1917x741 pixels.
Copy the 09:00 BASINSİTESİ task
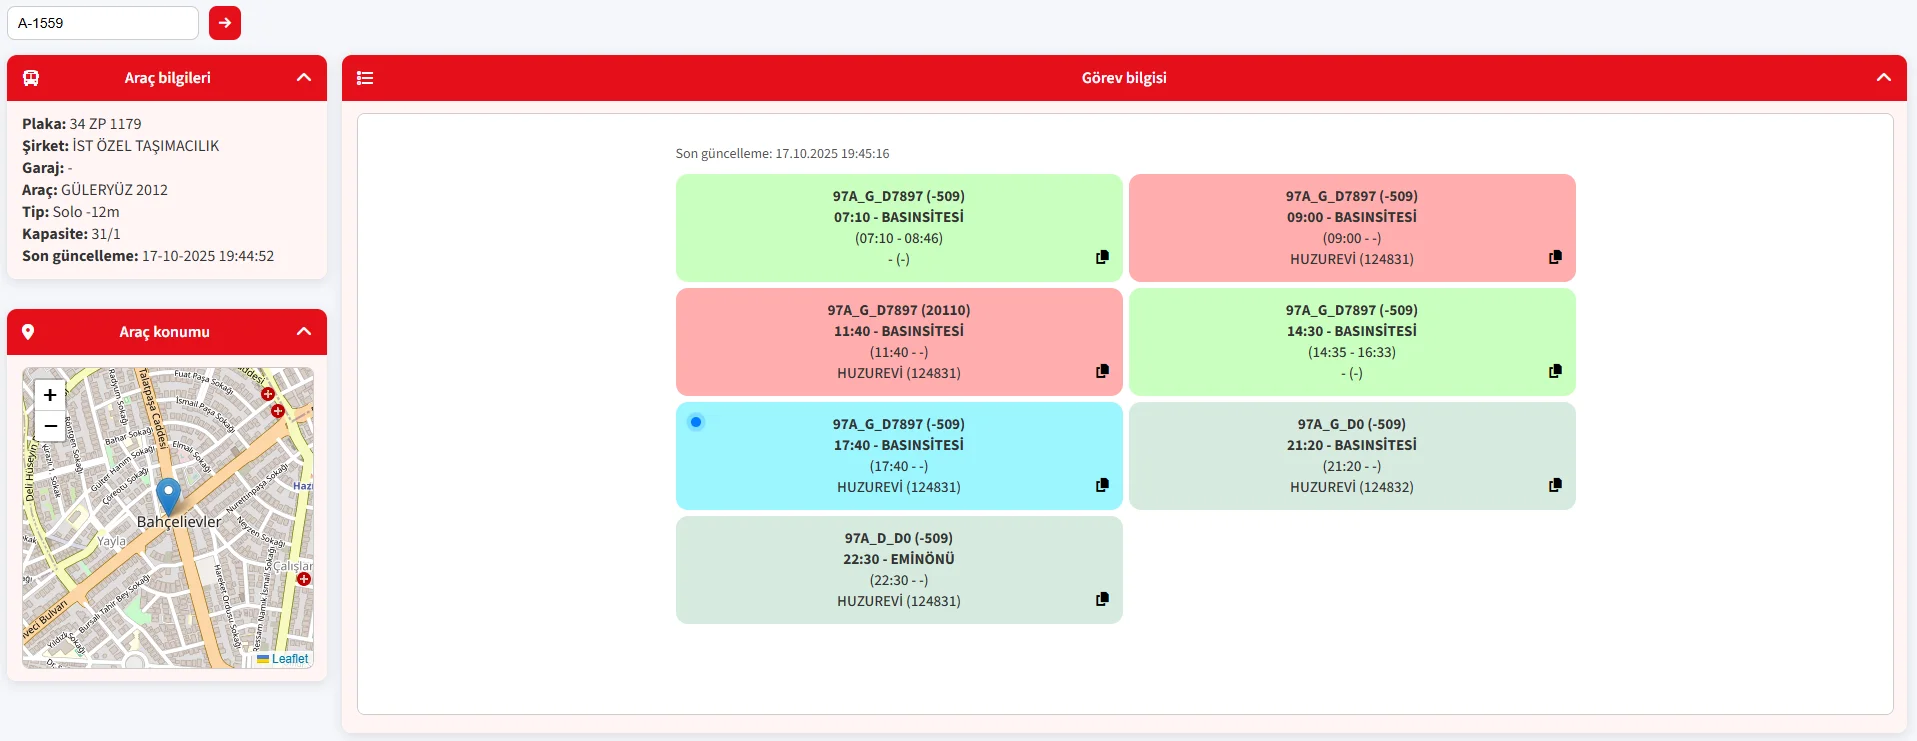point(1555,257)
